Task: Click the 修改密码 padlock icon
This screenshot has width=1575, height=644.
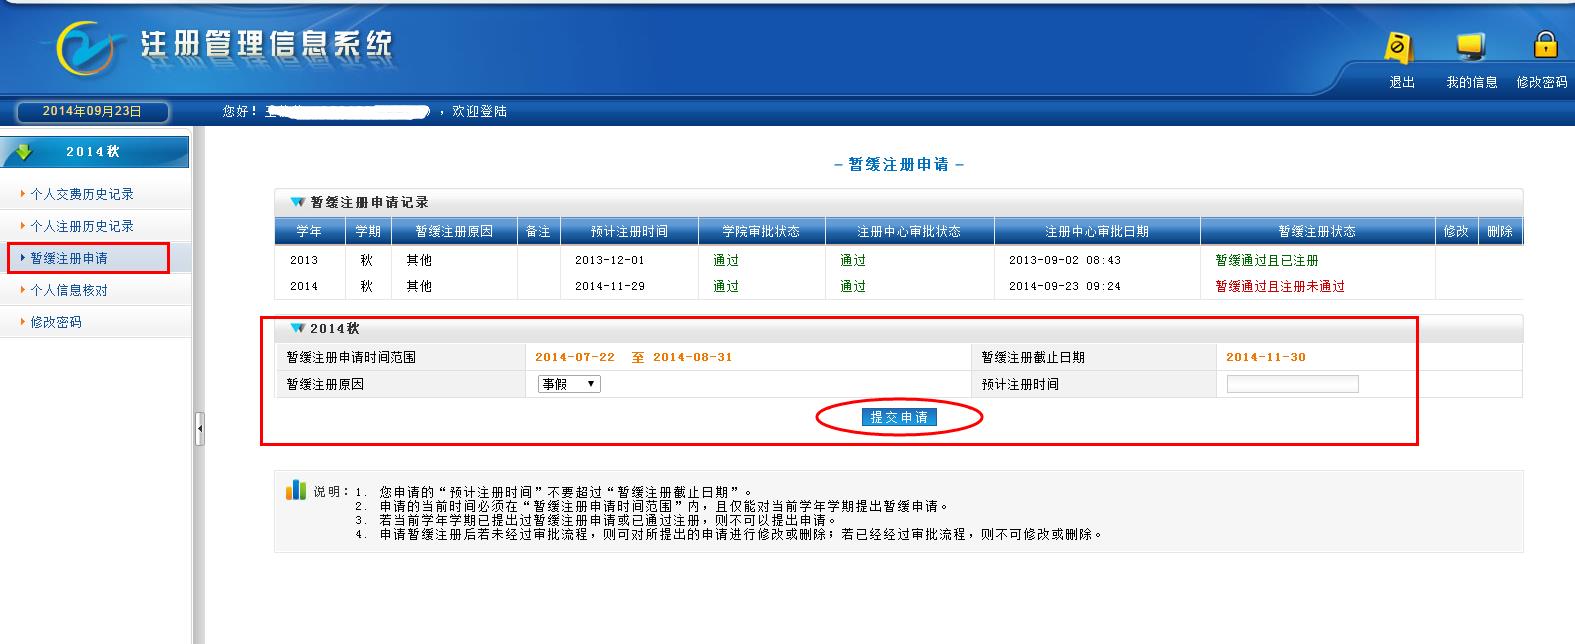Action: pos(1545,46)
